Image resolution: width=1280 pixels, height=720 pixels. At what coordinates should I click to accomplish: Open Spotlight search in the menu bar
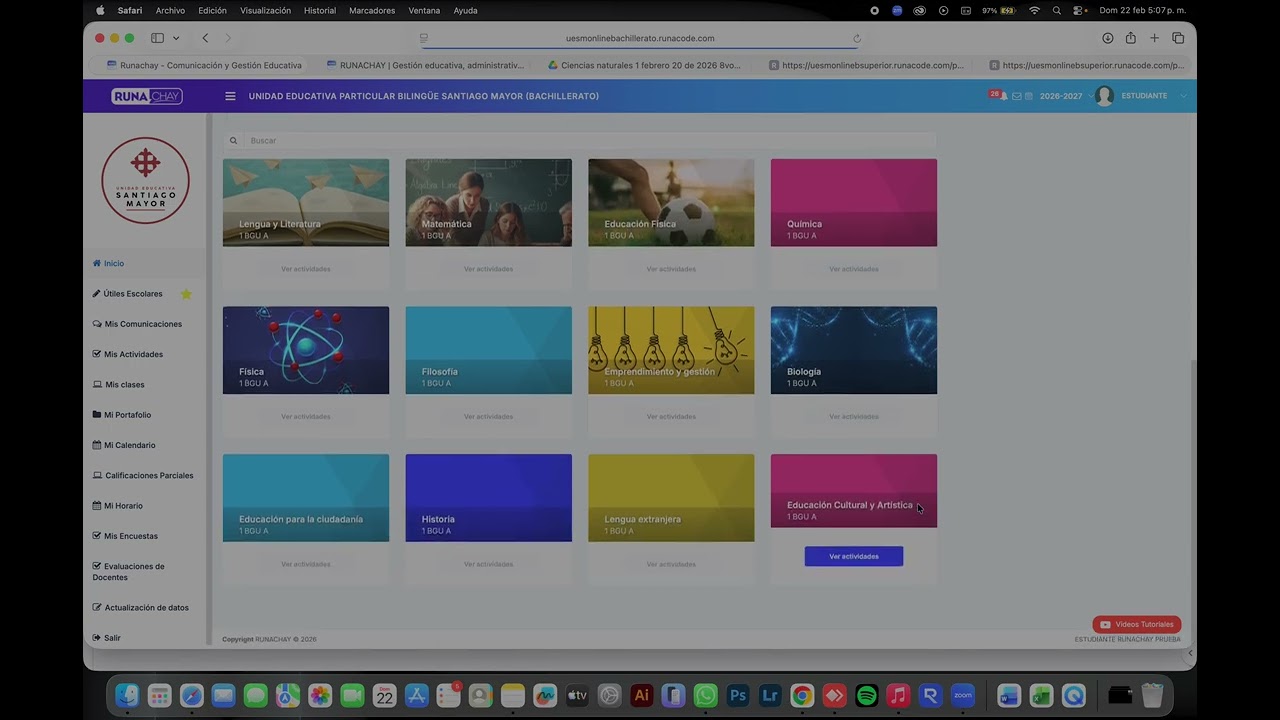point(1057,10)
